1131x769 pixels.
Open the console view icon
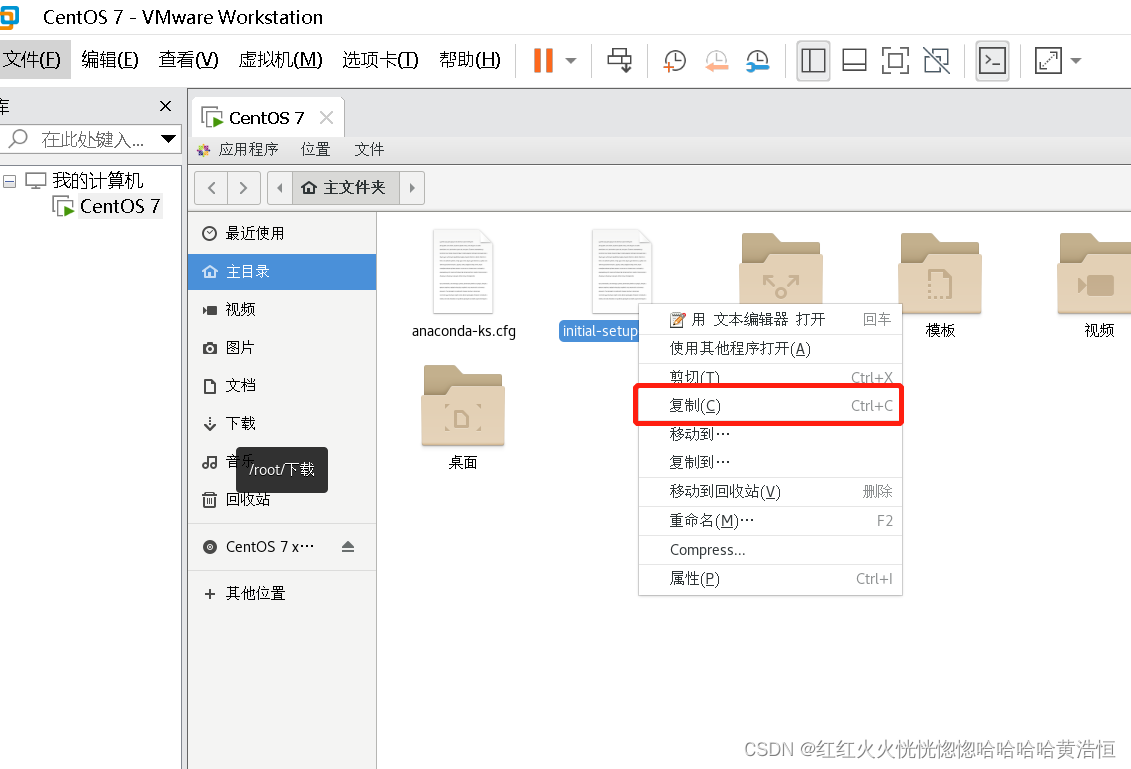click(992, 61)
